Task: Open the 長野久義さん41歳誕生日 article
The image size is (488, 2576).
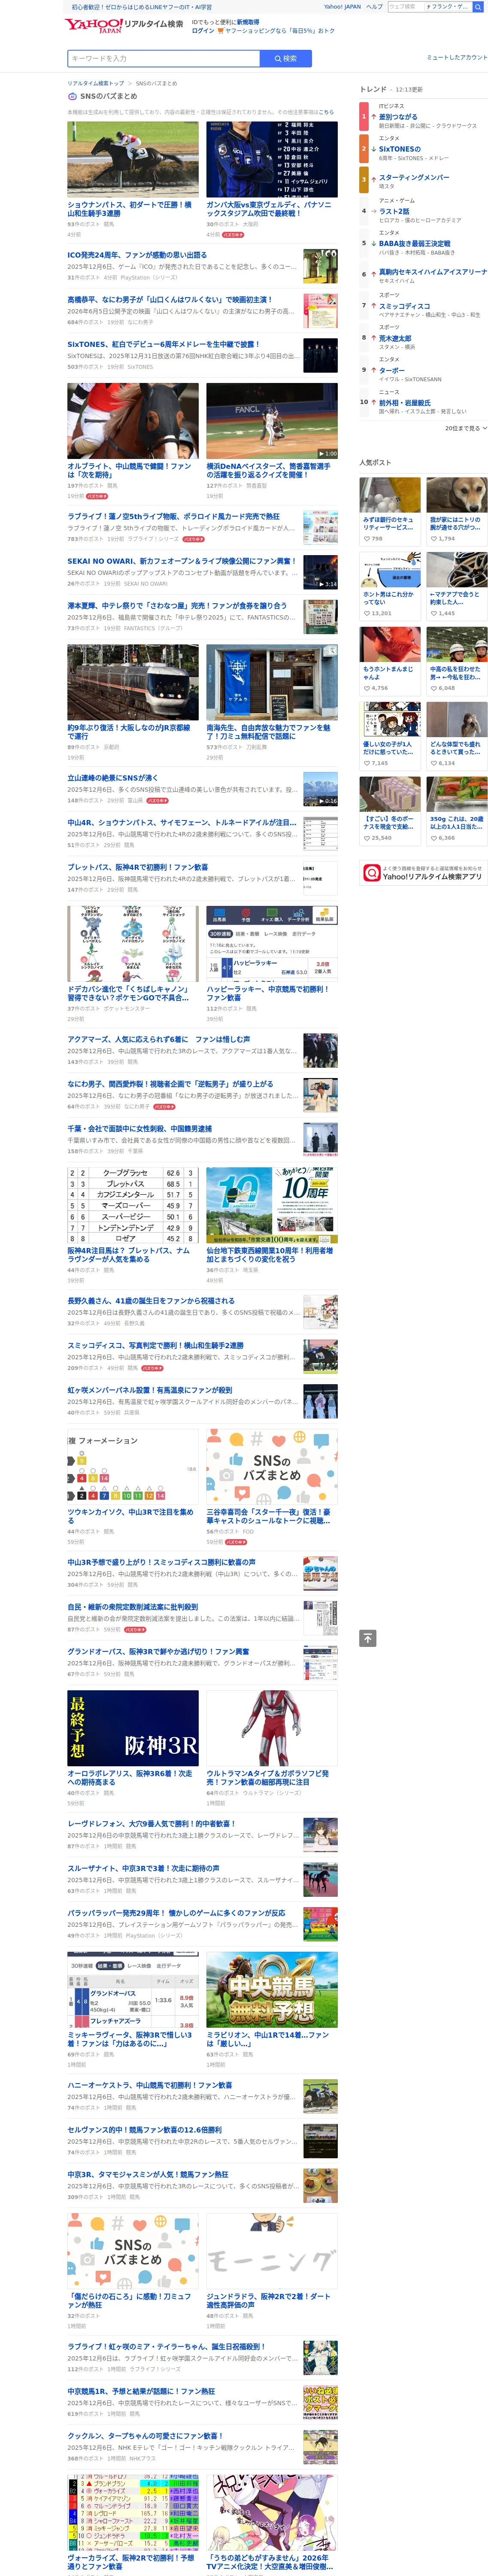Action: (151, 1301)
